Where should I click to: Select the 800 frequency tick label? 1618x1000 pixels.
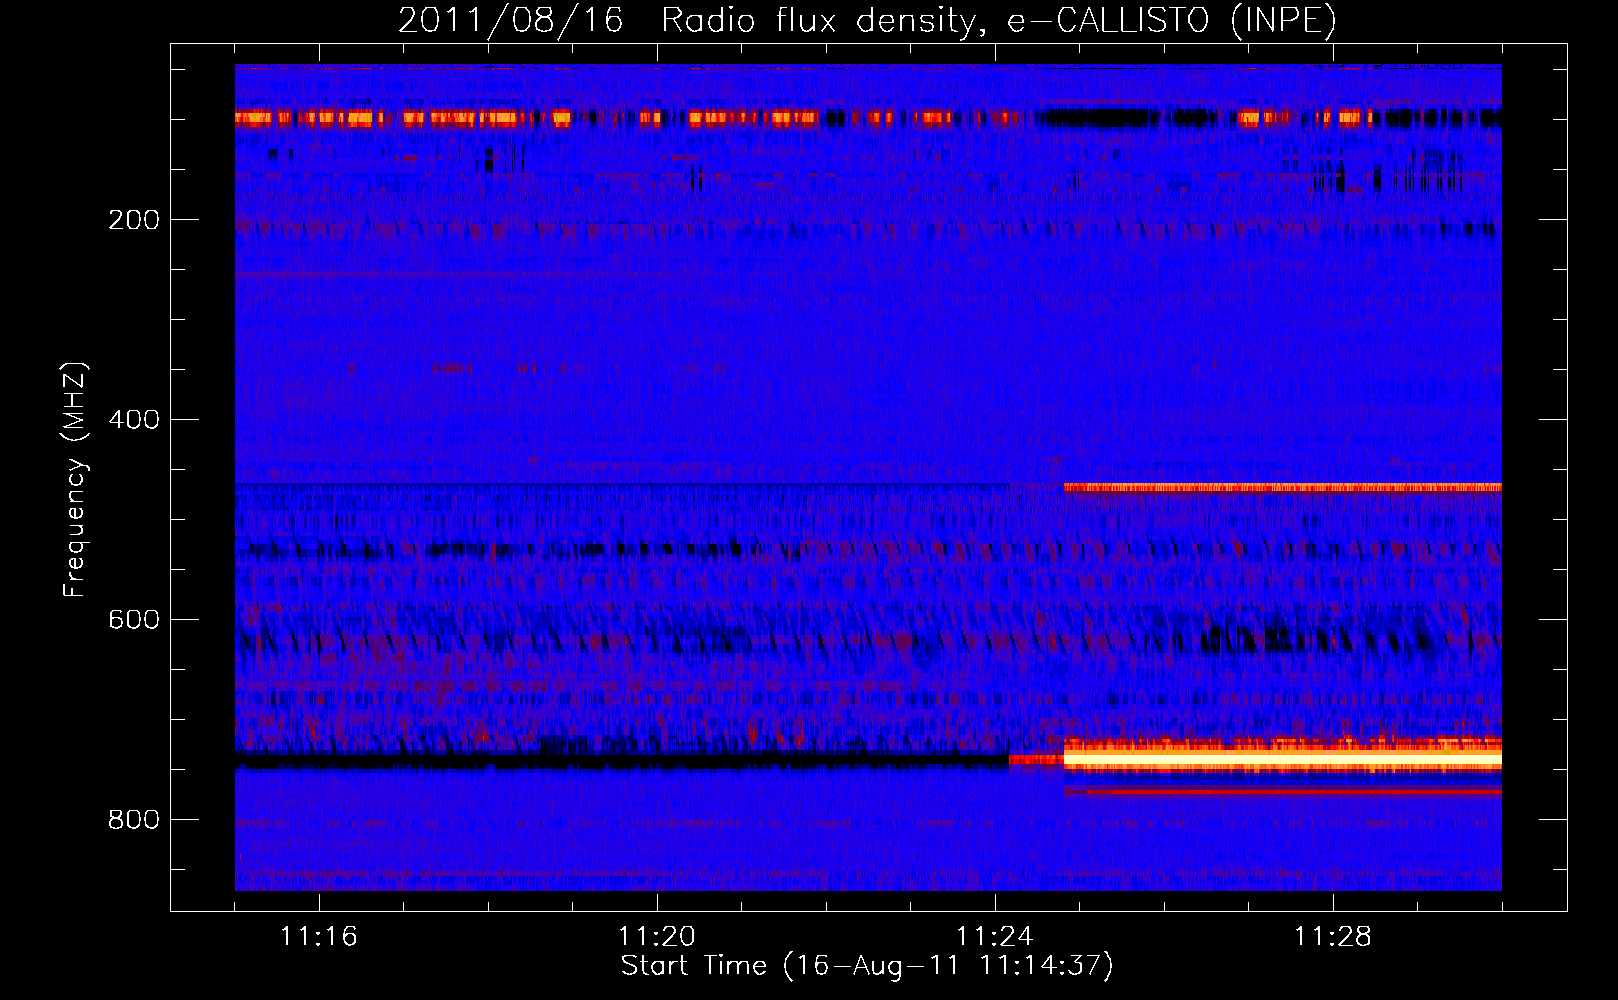[x=134, y=820]
